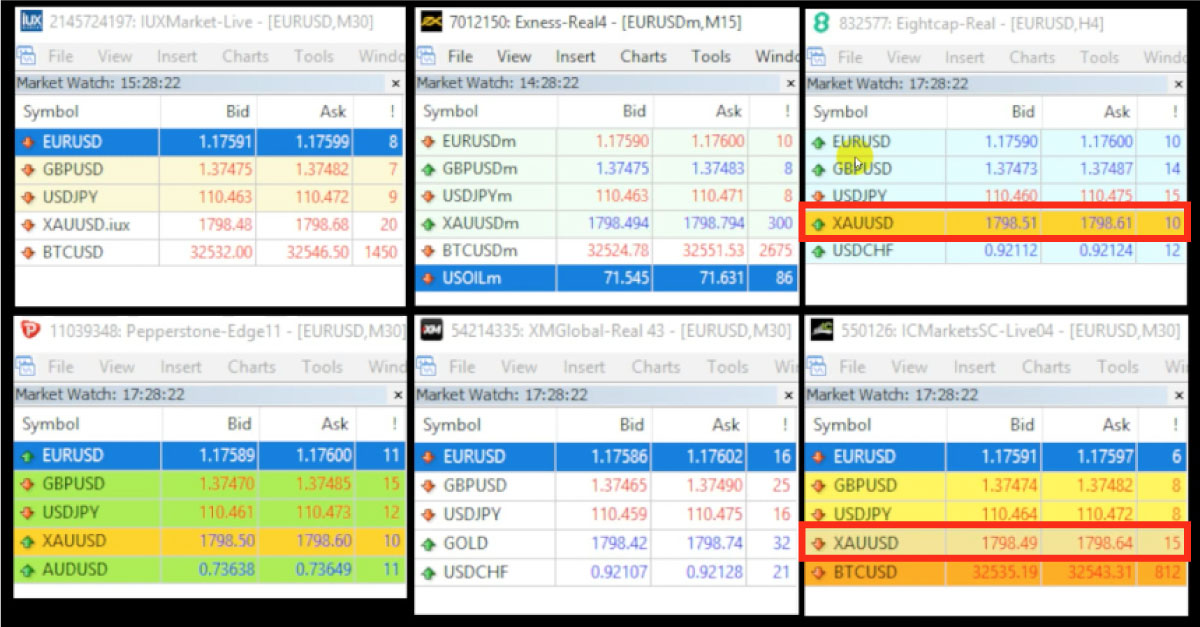
Task: Select the GOLD symbol in the XMGlobal window
Action: tap(465, 543)
